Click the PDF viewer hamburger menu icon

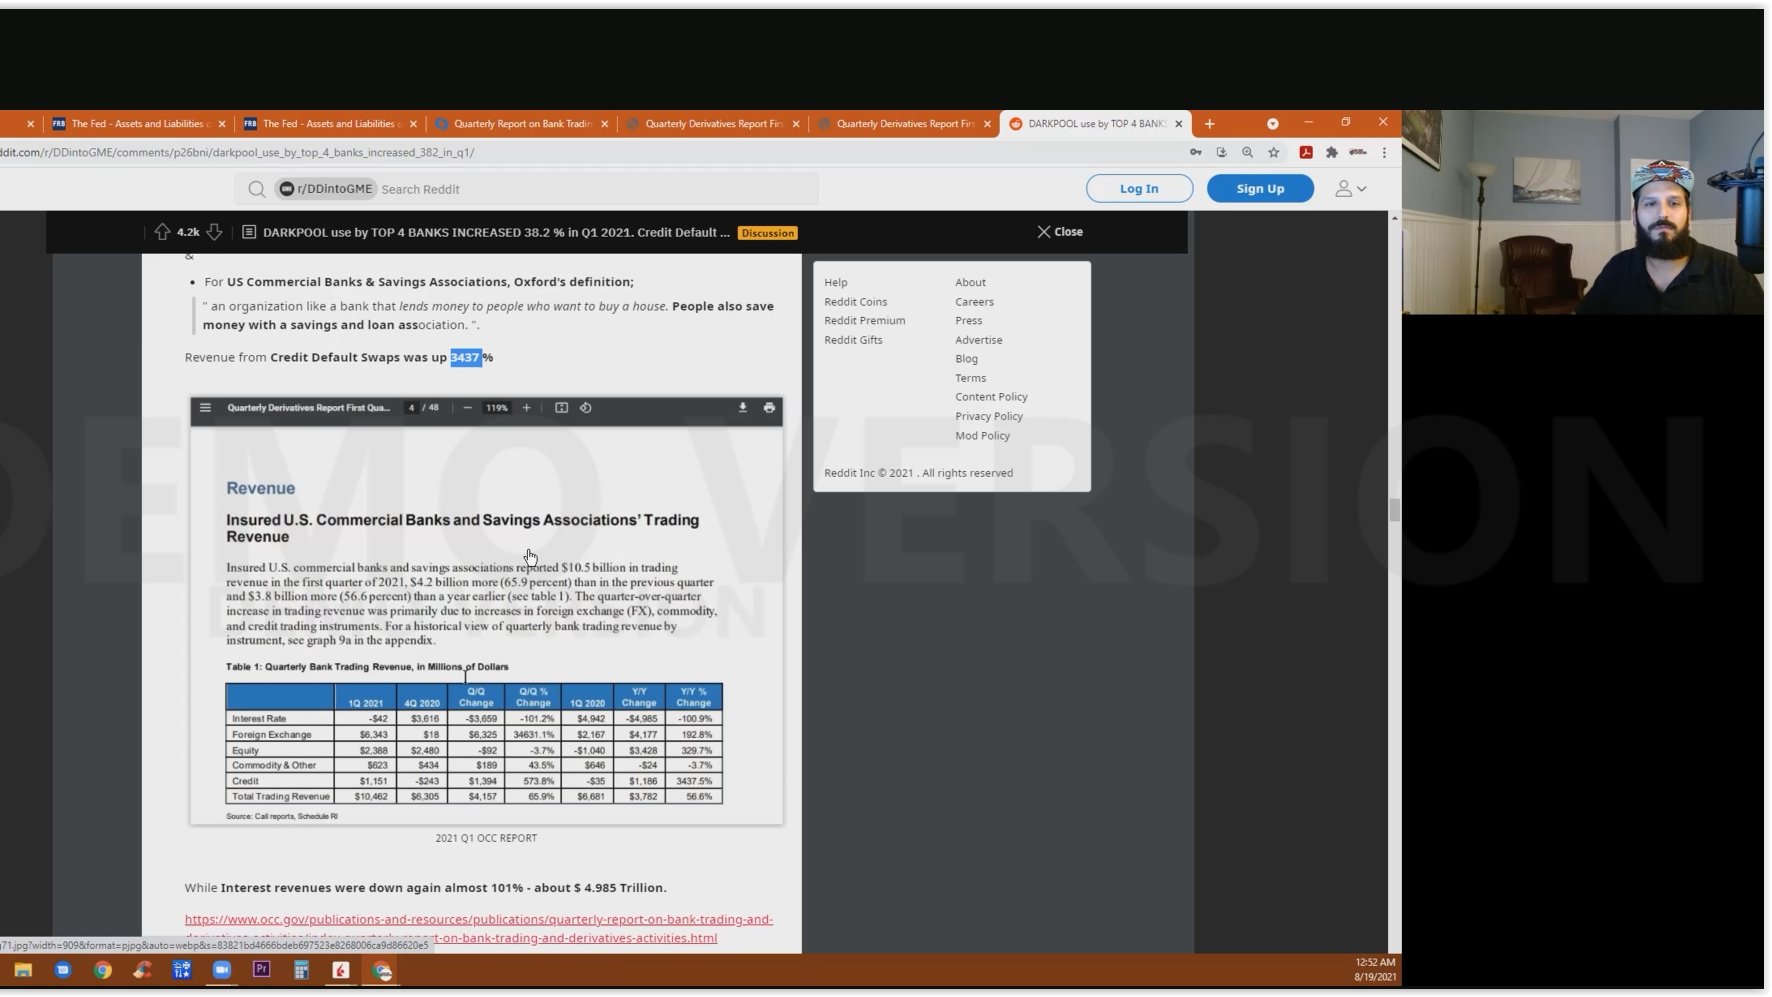pyautogui.click(x=205, y=407)
